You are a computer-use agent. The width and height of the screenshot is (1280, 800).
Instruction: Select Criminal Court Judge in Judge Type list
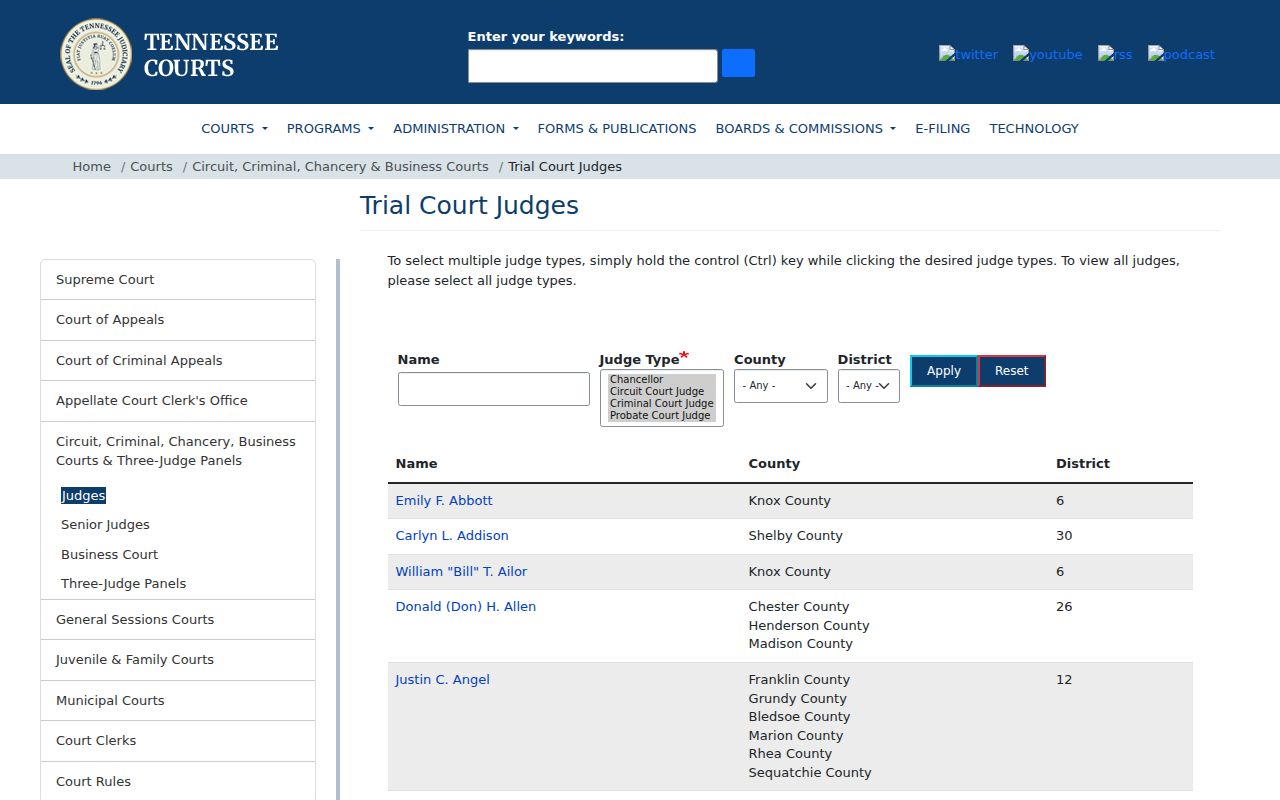point(661,403)
